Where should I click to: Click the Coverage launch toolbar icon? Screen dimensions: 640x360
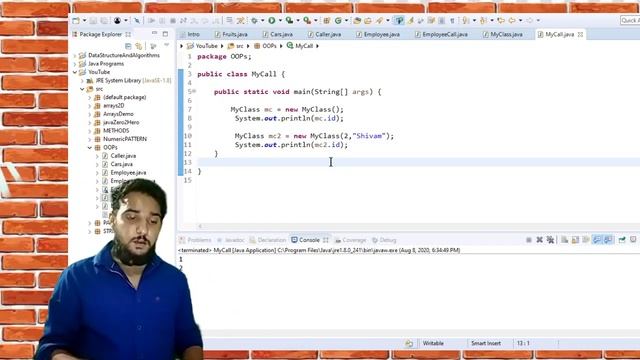click(289, 20)
